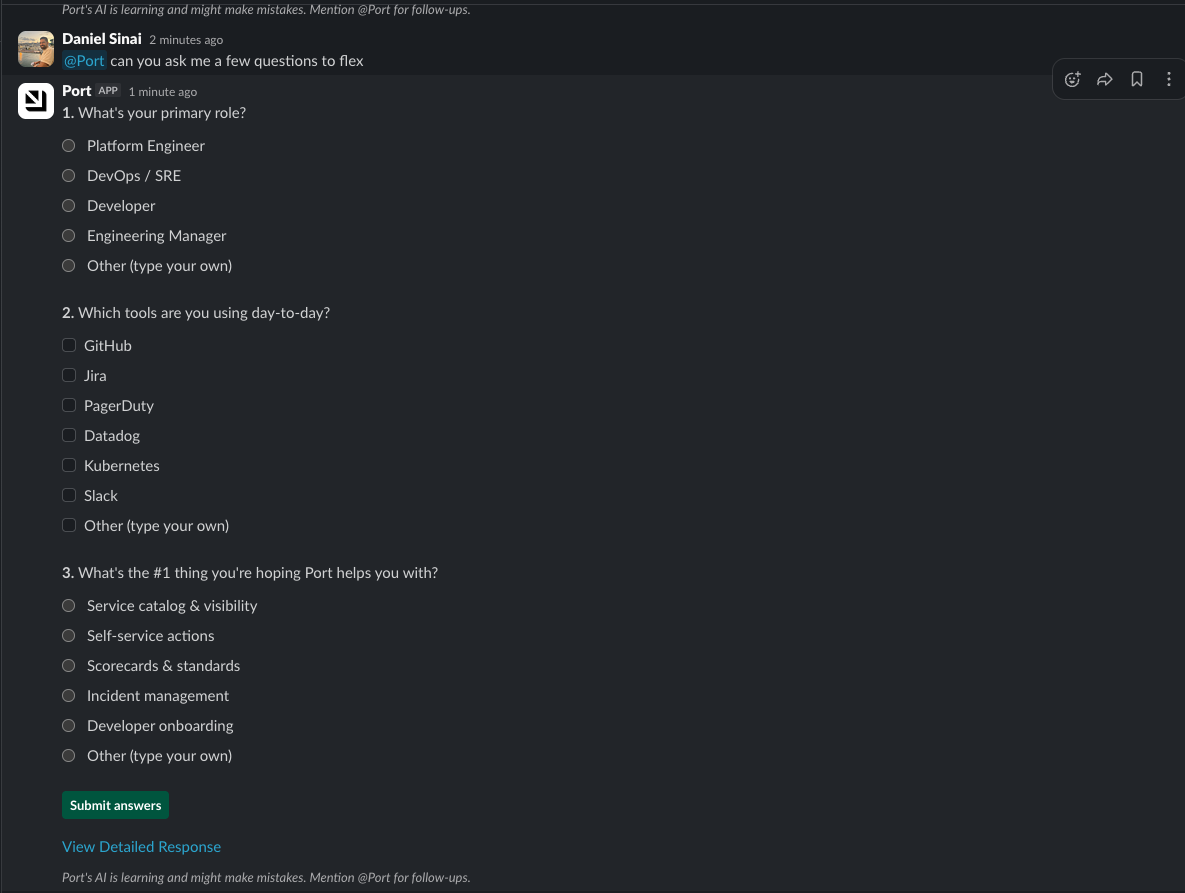Add a reaction with the emoji icon
The width and height of the screenshot is (1185, 893).
(x=1072, y=79)
